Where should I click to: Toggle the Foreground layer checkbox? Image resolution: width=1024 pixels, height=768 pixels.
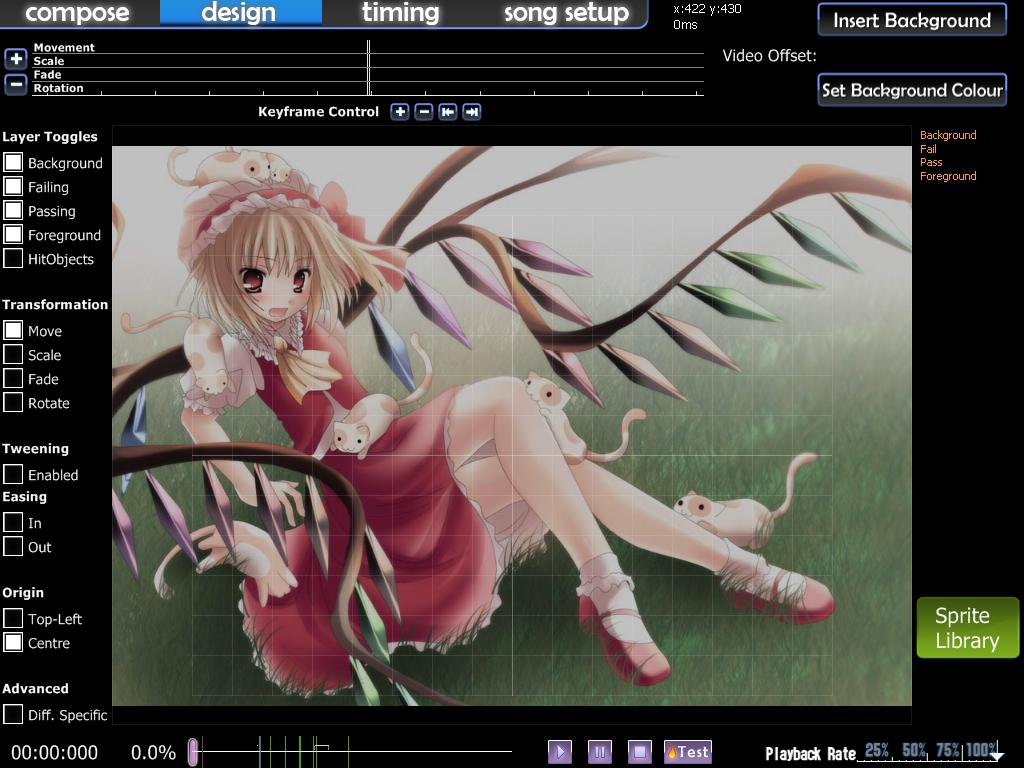click(x=13, y=234)
